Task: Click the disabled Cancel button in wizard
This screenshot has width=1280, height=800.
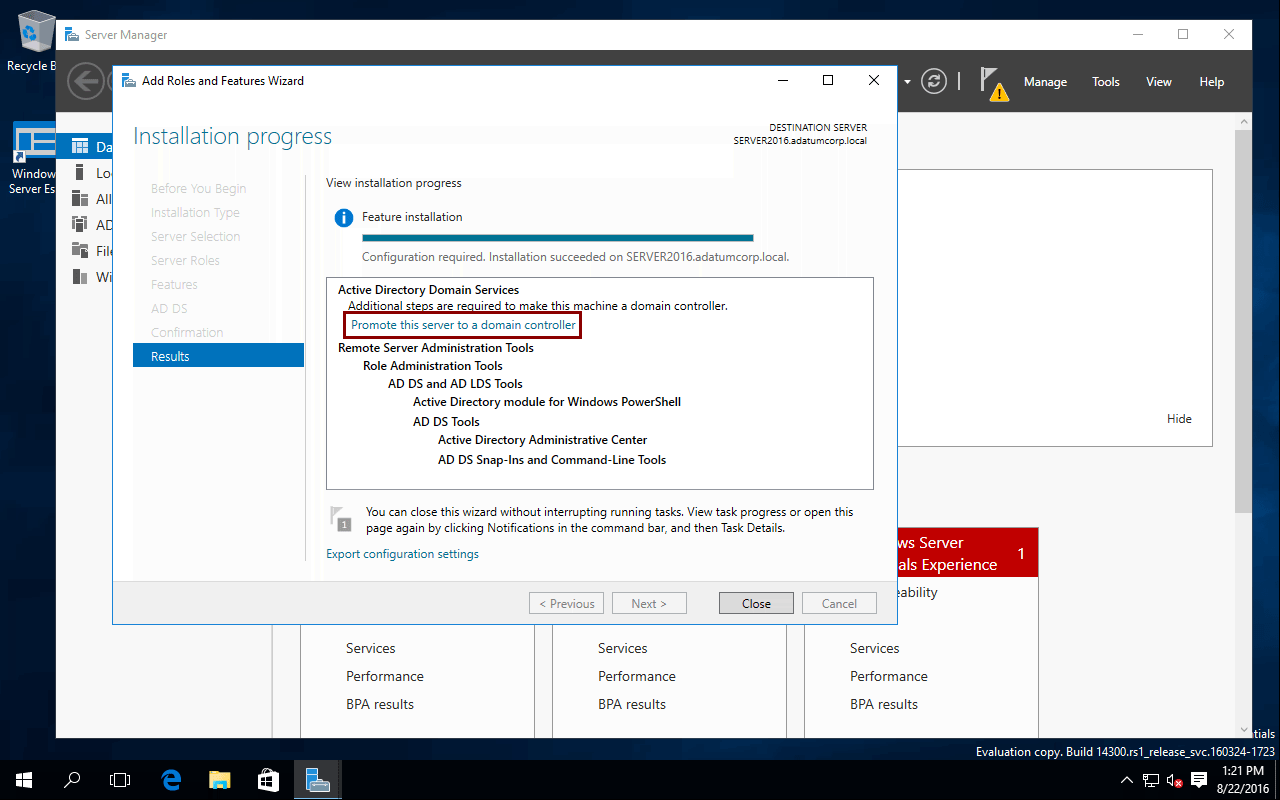Action: click(x=839, y=603)
